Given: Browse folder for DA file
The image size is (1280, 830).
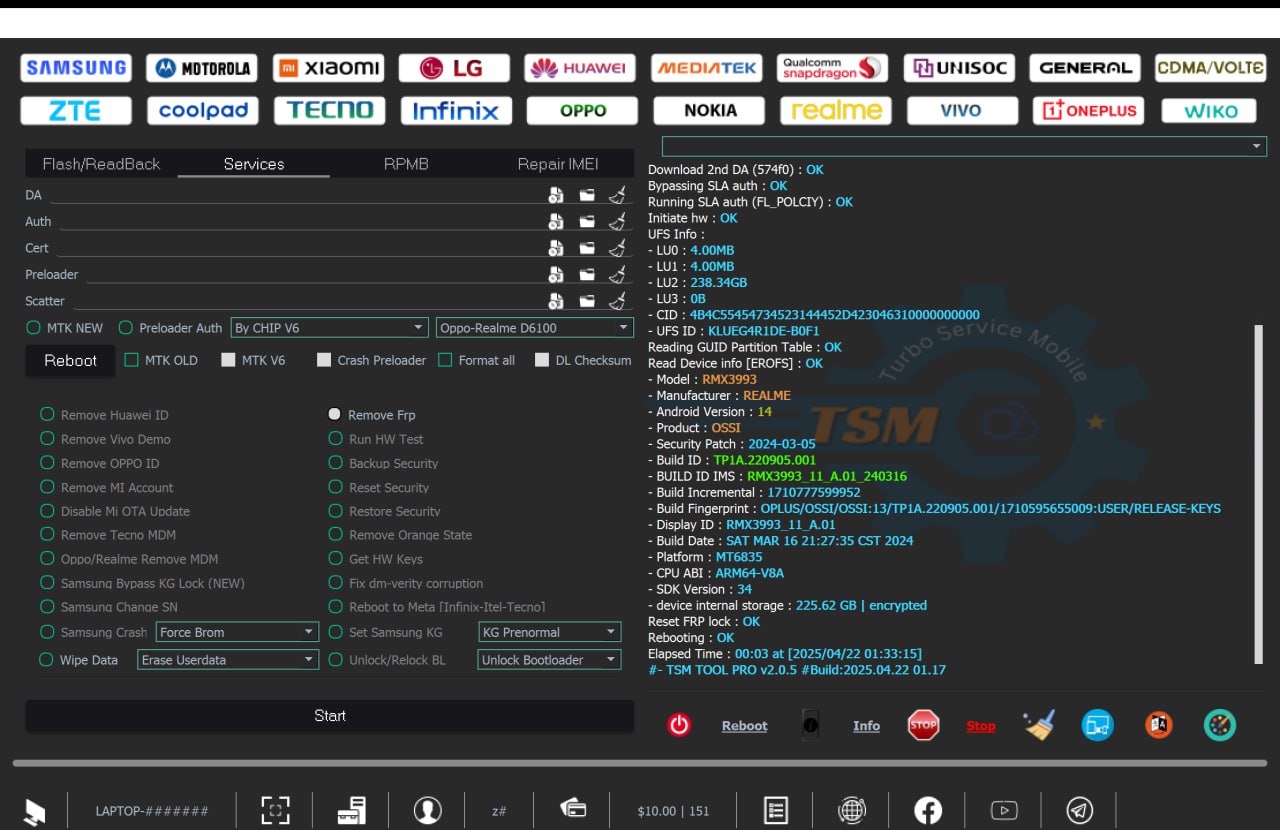Looking at the screenshot, I should point(587,195).
